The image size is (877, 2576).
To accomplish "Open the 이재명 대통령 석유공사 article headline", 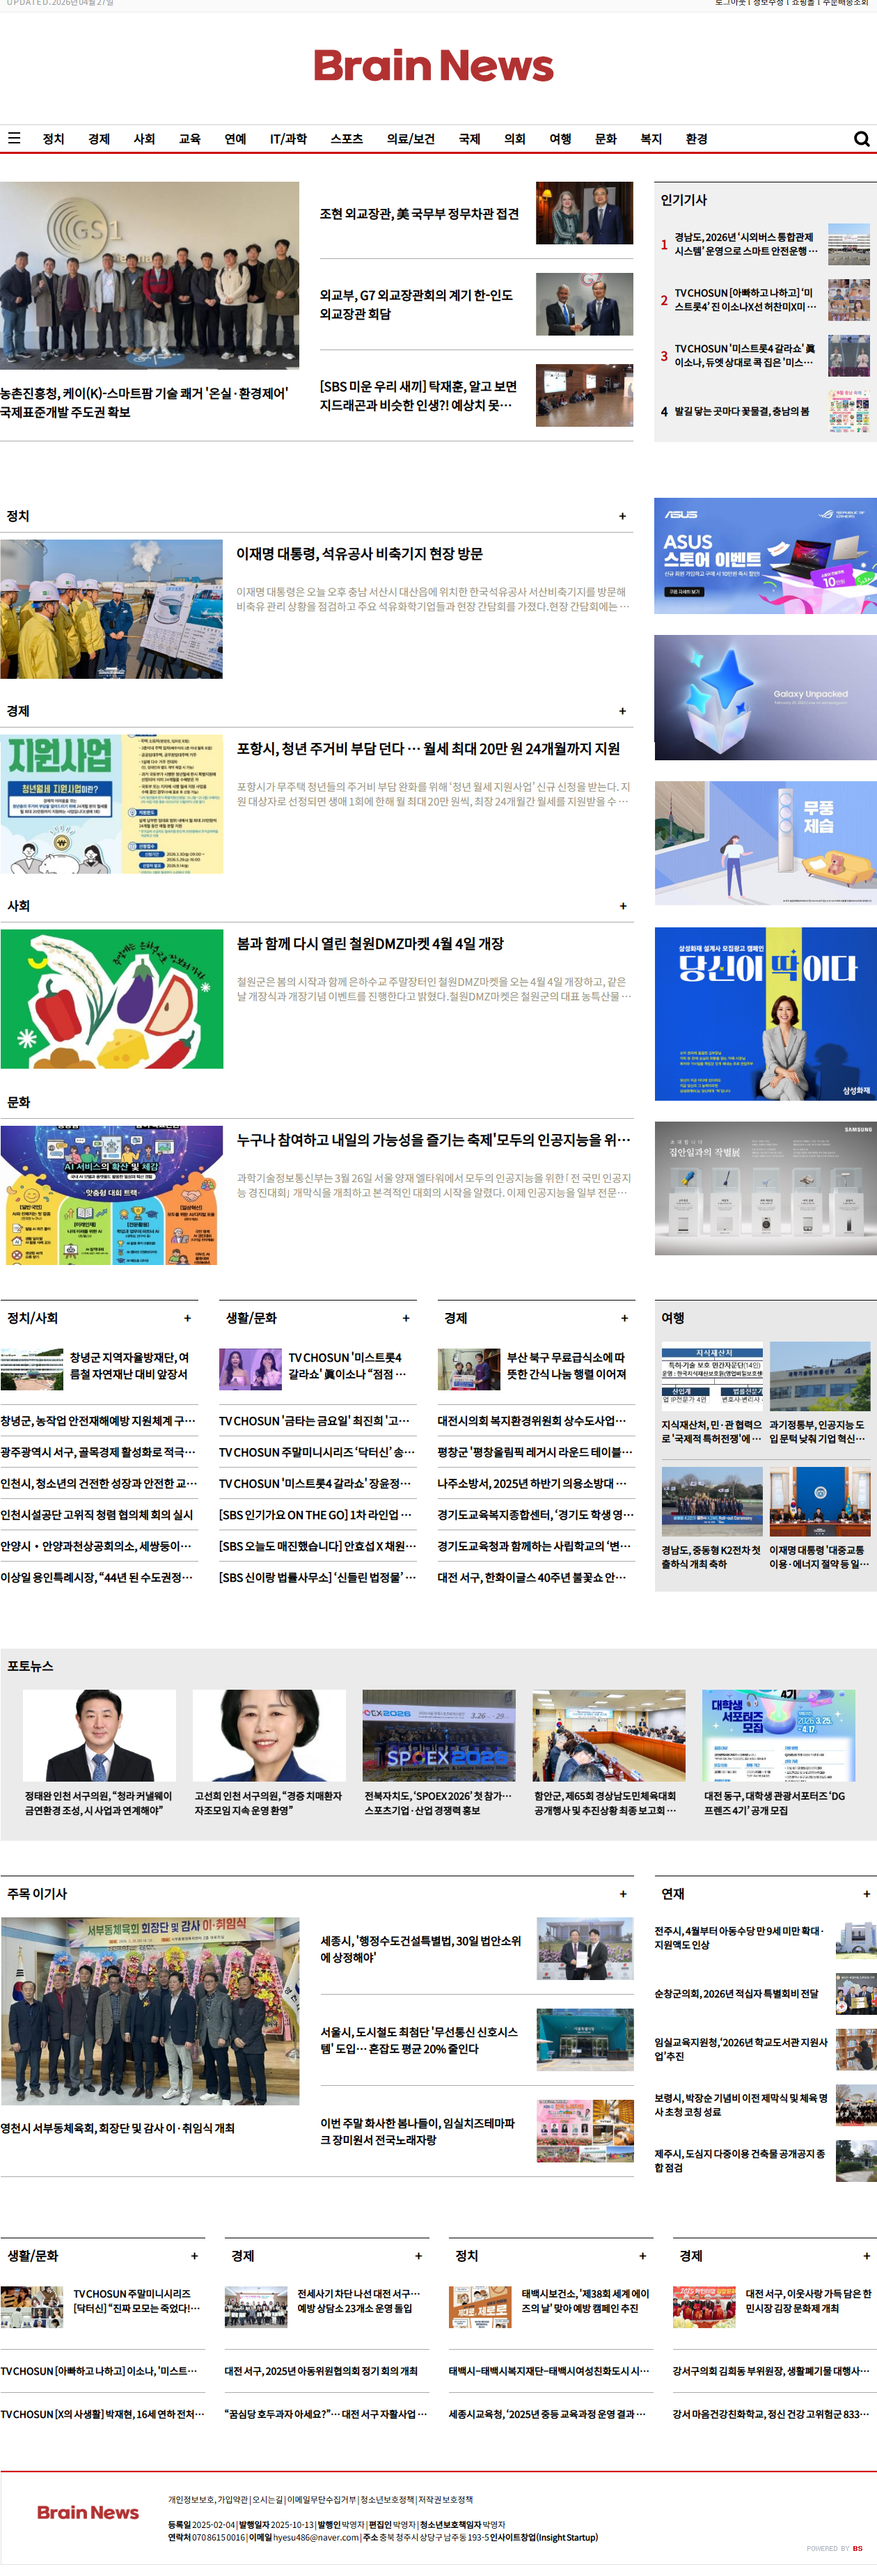I will click(x=359, y=553).
